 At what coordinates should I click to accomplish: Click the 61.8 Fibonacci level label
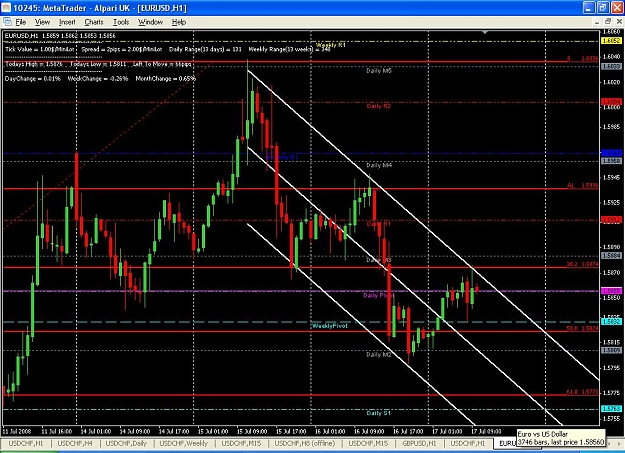point(582,392)
